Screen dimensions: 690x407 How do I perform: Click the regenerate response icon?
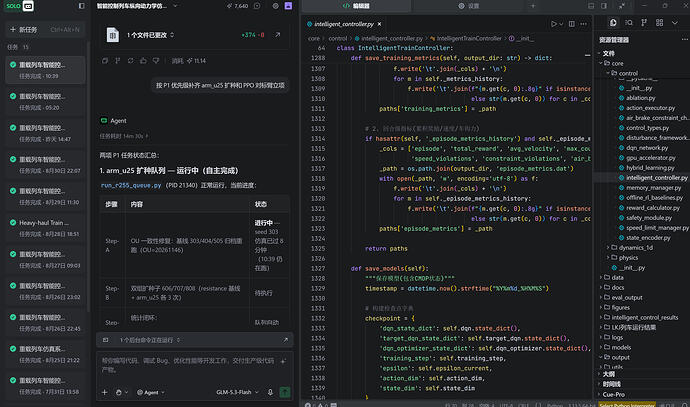coord(131,61)
